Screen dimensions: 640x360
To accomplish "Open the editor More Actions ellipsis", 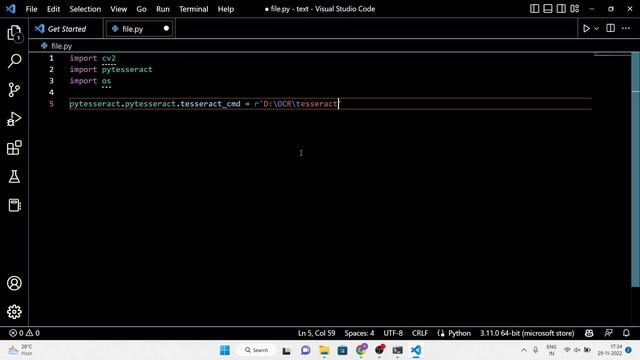I will click(x=626, y=28).
